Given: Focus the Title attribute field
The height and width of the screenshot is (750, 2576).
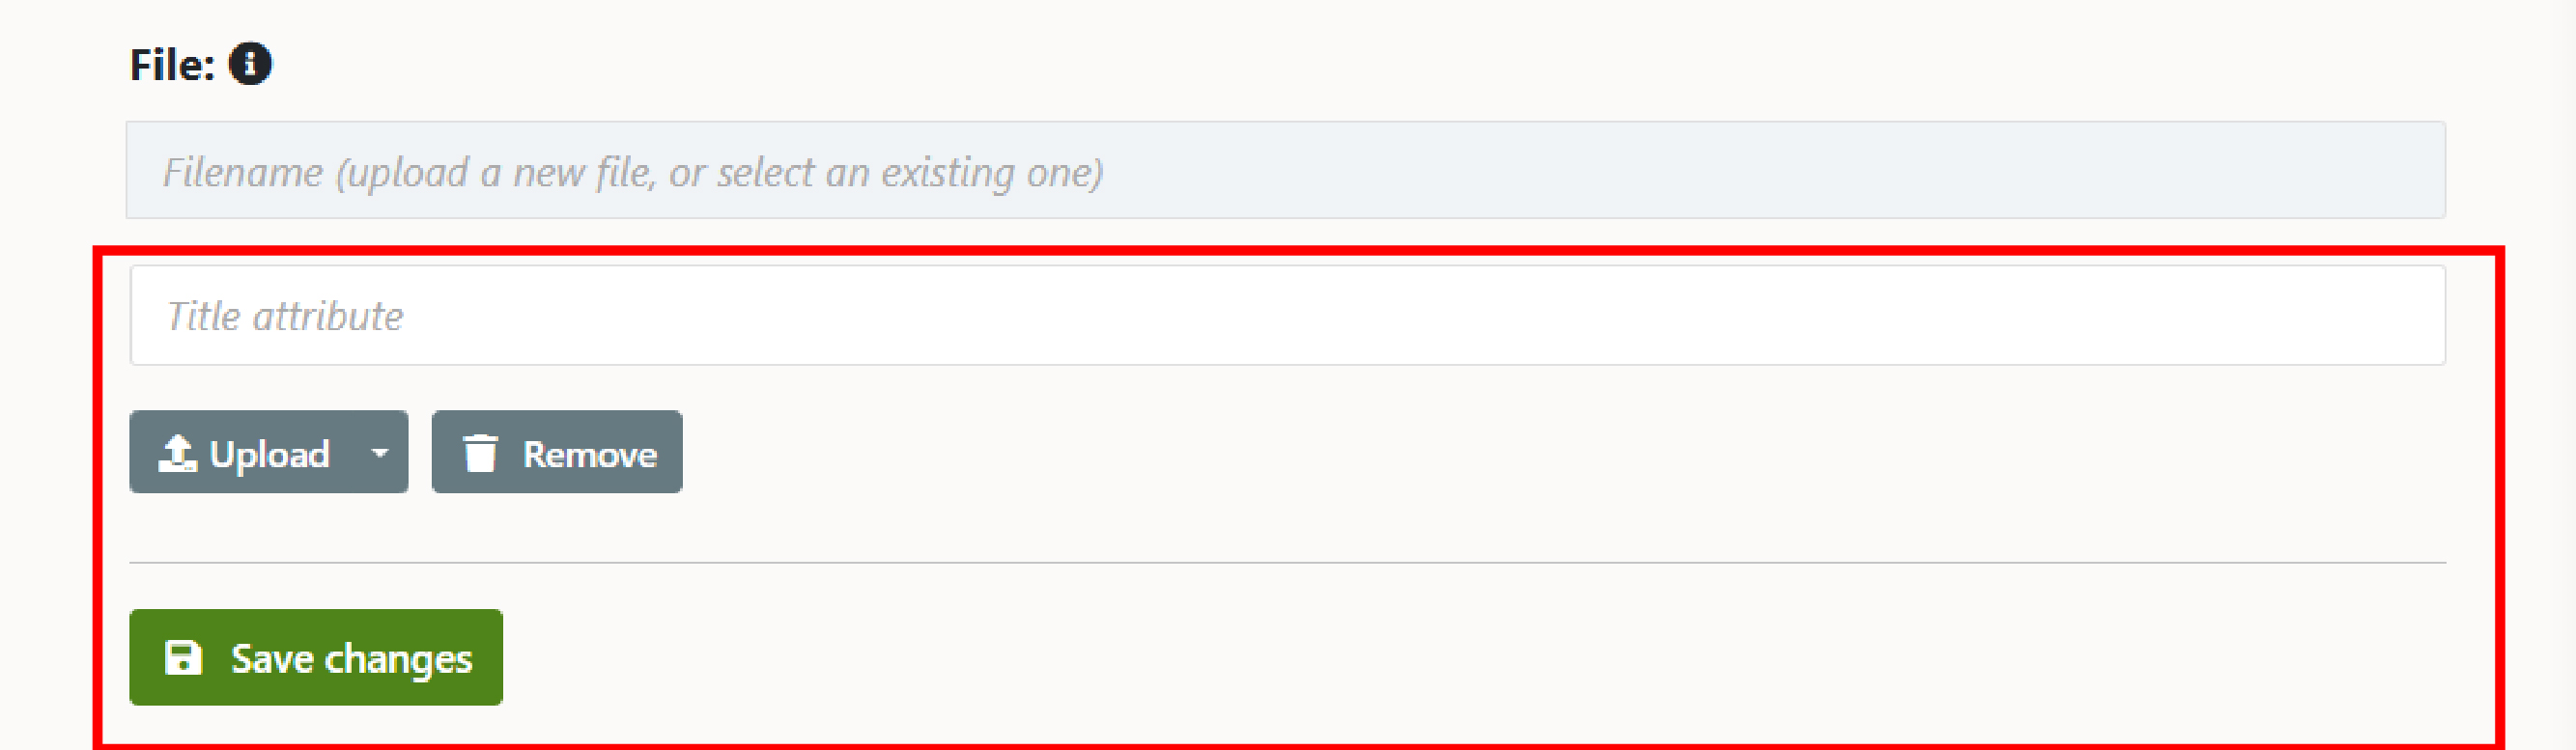Looking at the screenshot, I should (x=1287, y=316).
